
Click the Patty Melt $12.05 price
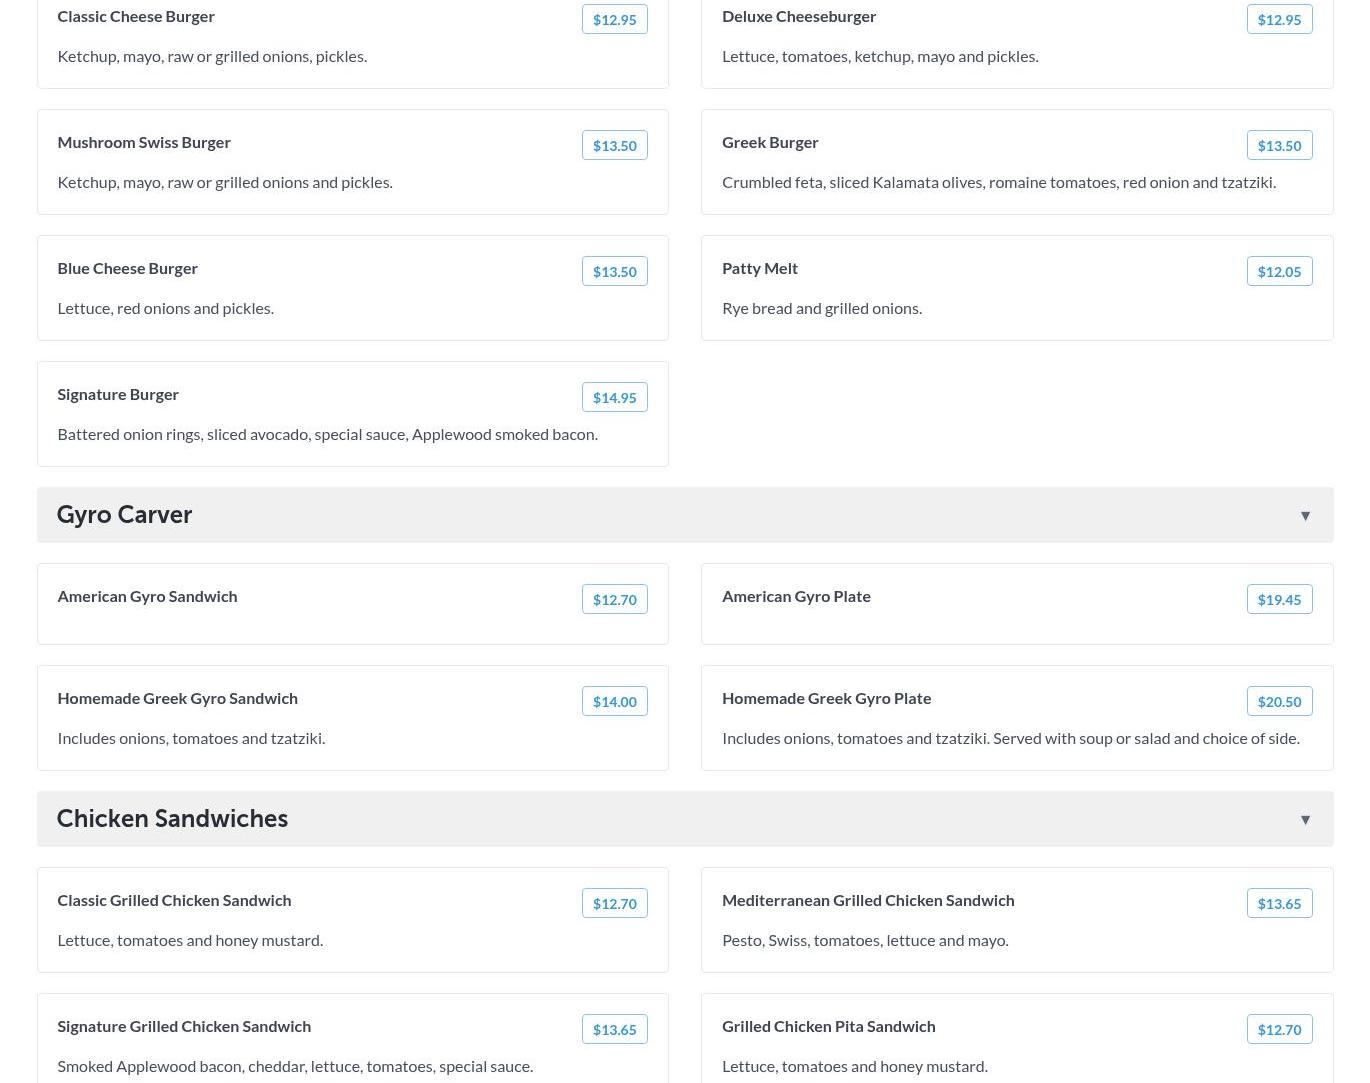[1279, 271]
